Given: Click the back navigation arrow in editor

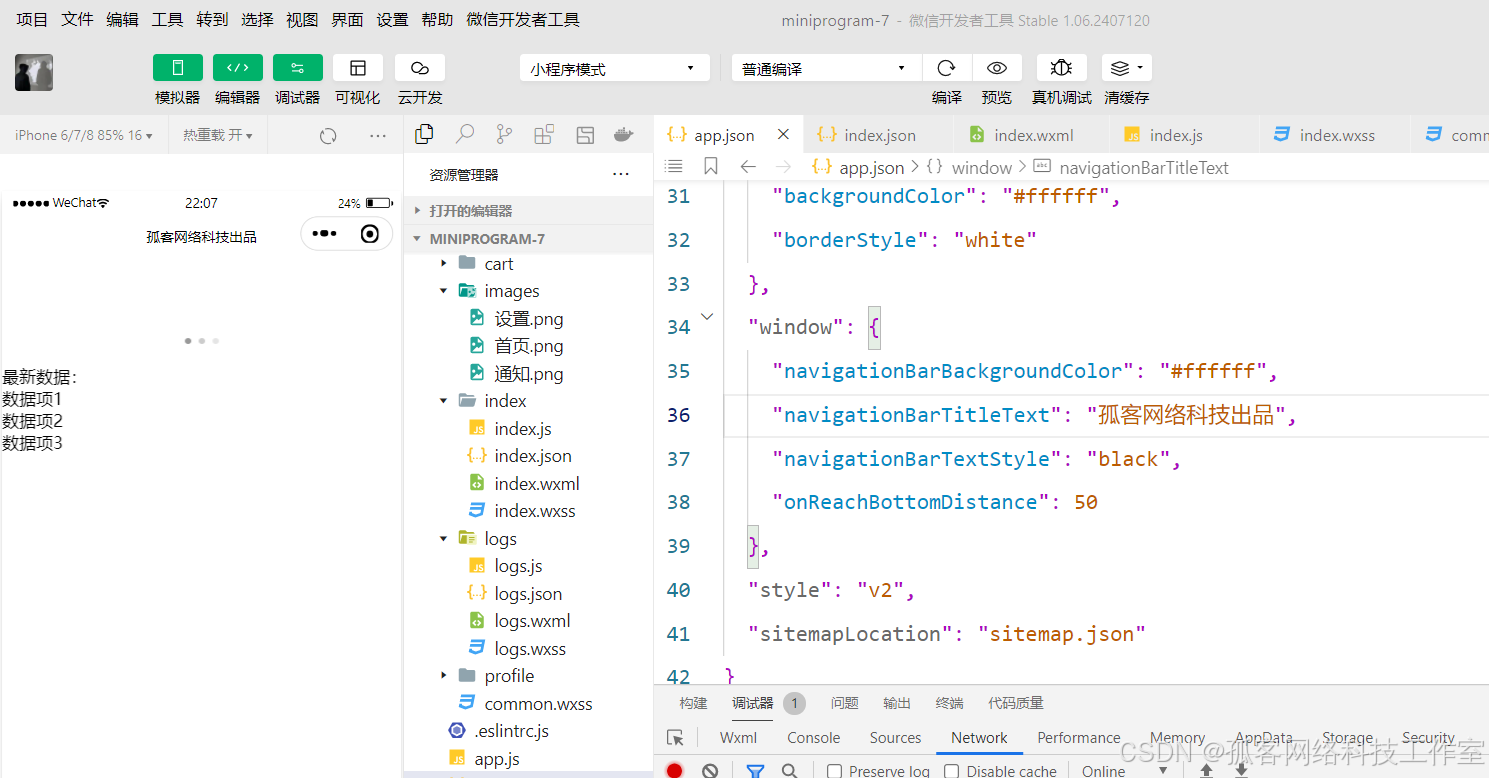Looking at the screenshot, I should 748,167.
